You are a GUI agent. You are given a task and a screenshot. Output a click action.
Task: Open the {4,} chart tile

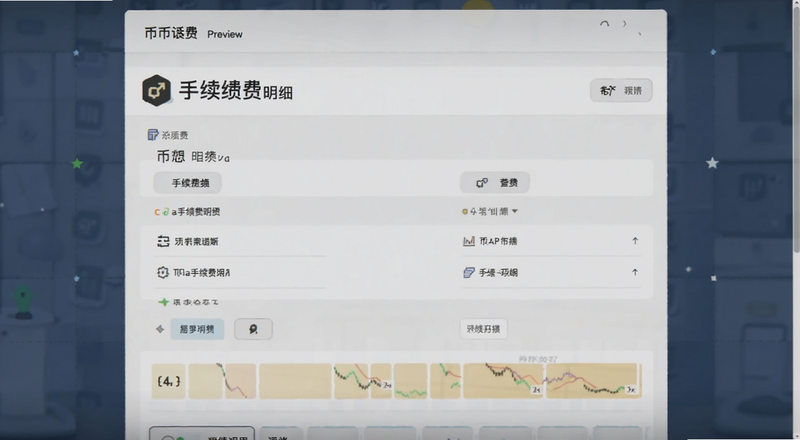(x=168, y=381)
